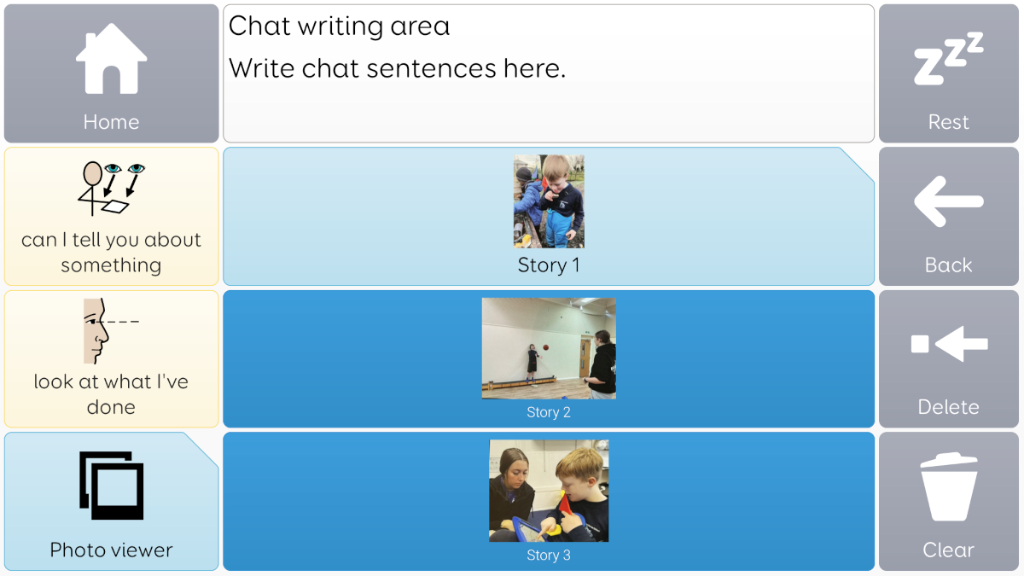Tap the Photo viewer label
Screen dimensions: 1024x576
click(x=111, y=550)
